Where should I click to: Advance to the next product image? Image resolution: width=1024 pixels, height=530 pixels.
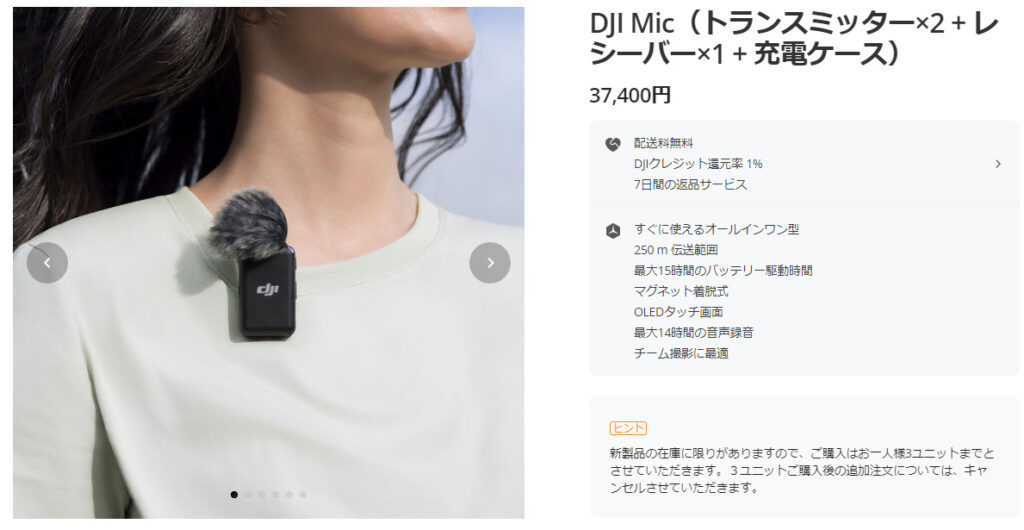(490, 263)
